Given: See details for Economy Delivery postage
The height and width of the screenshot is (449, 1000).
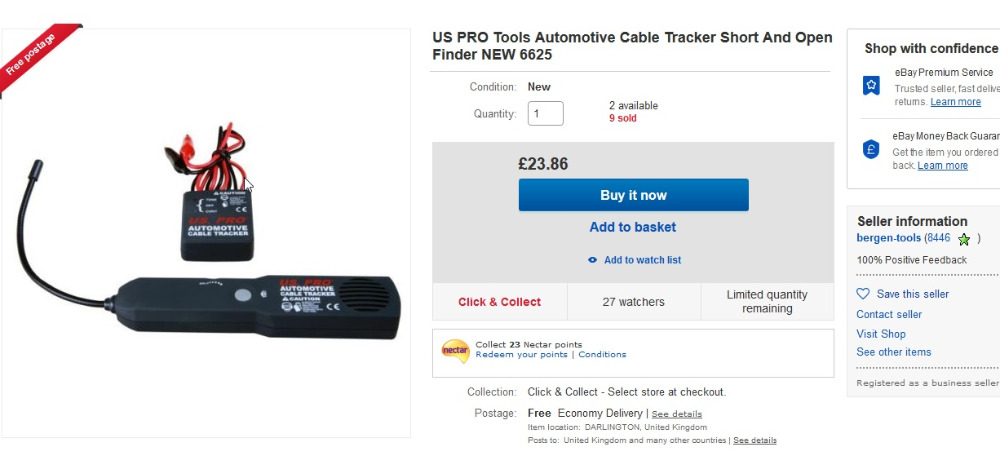Looking at the screenshot, I should [x=677, y=414].
